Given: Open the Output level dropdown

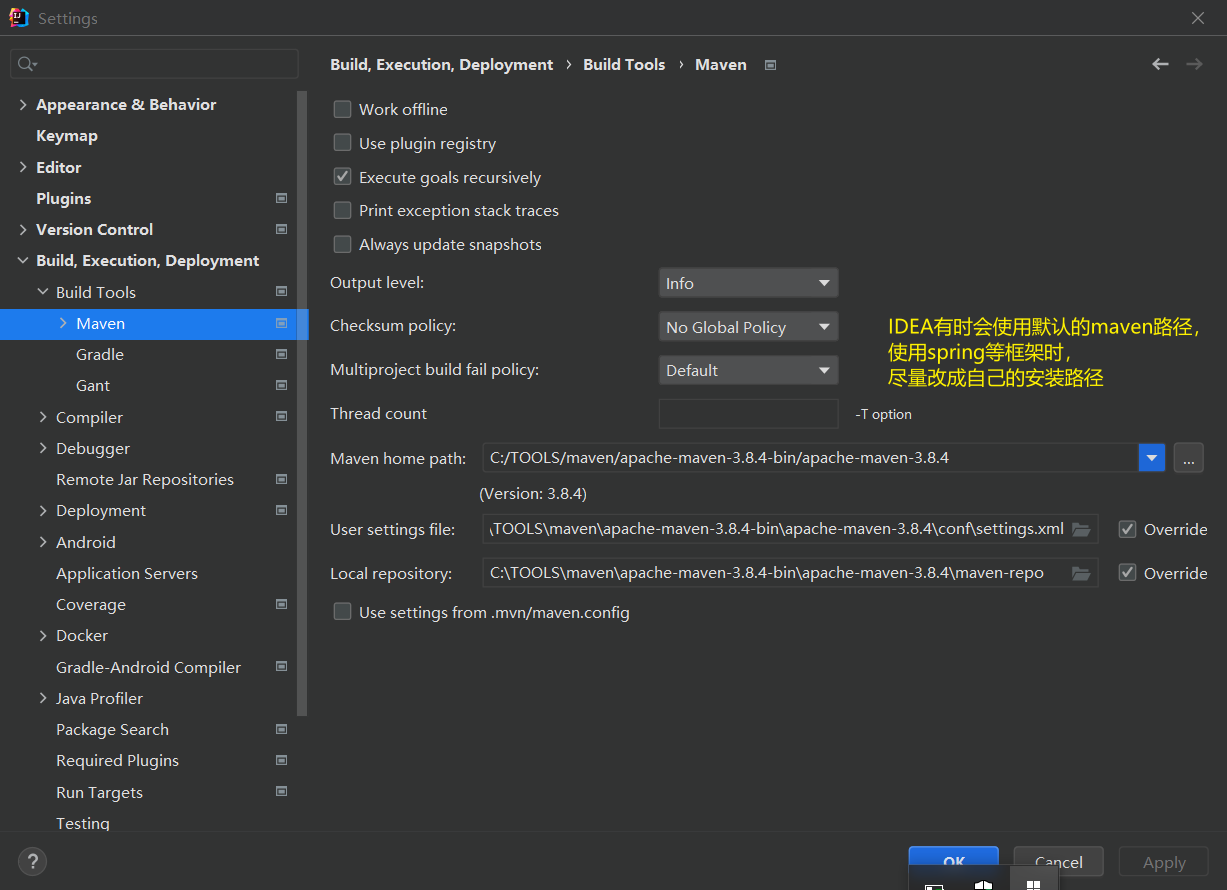Looking at the screenshot, I should click(748, 283).
